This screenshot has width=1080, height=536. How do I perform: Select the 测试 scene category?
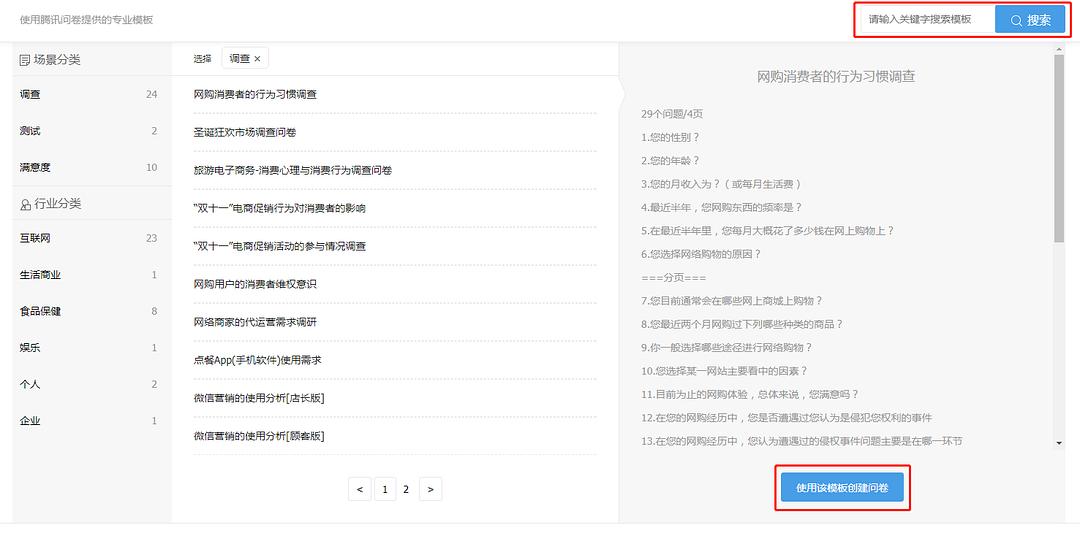(30, 131)
